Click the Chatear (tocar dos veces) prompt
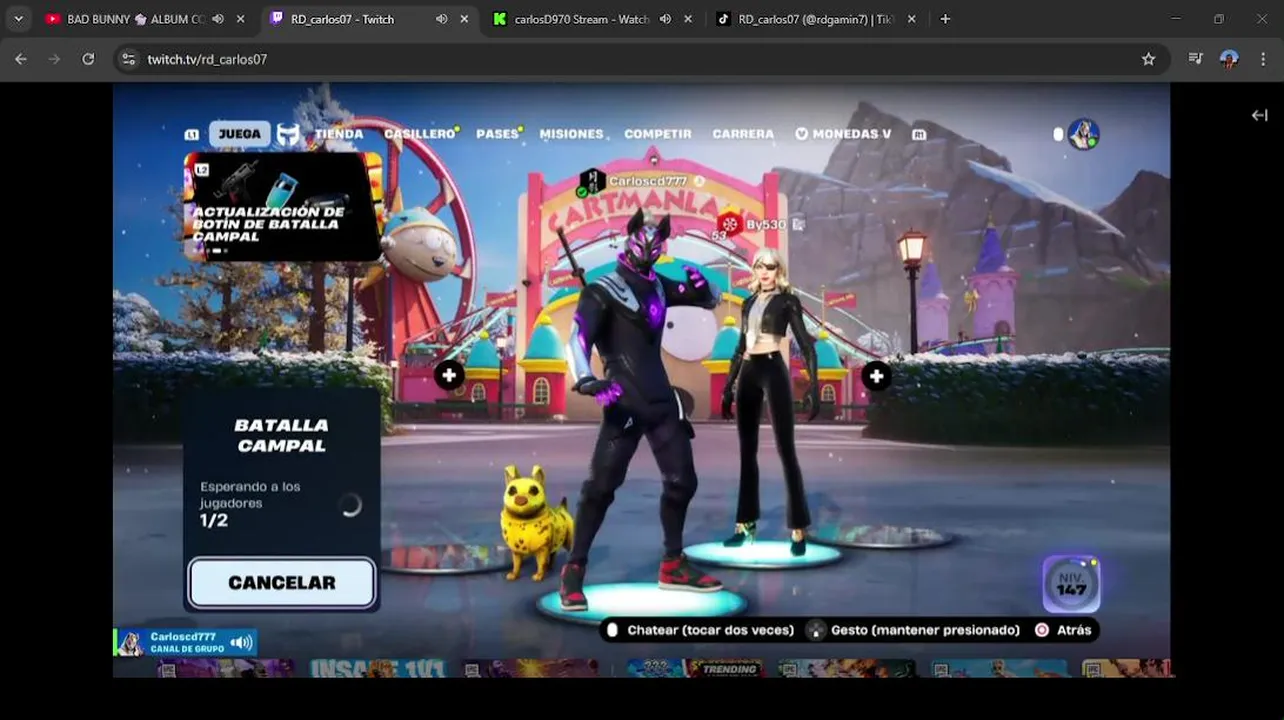The height and width of the screenshot is (720, 1284). click(x=699, y=630)
